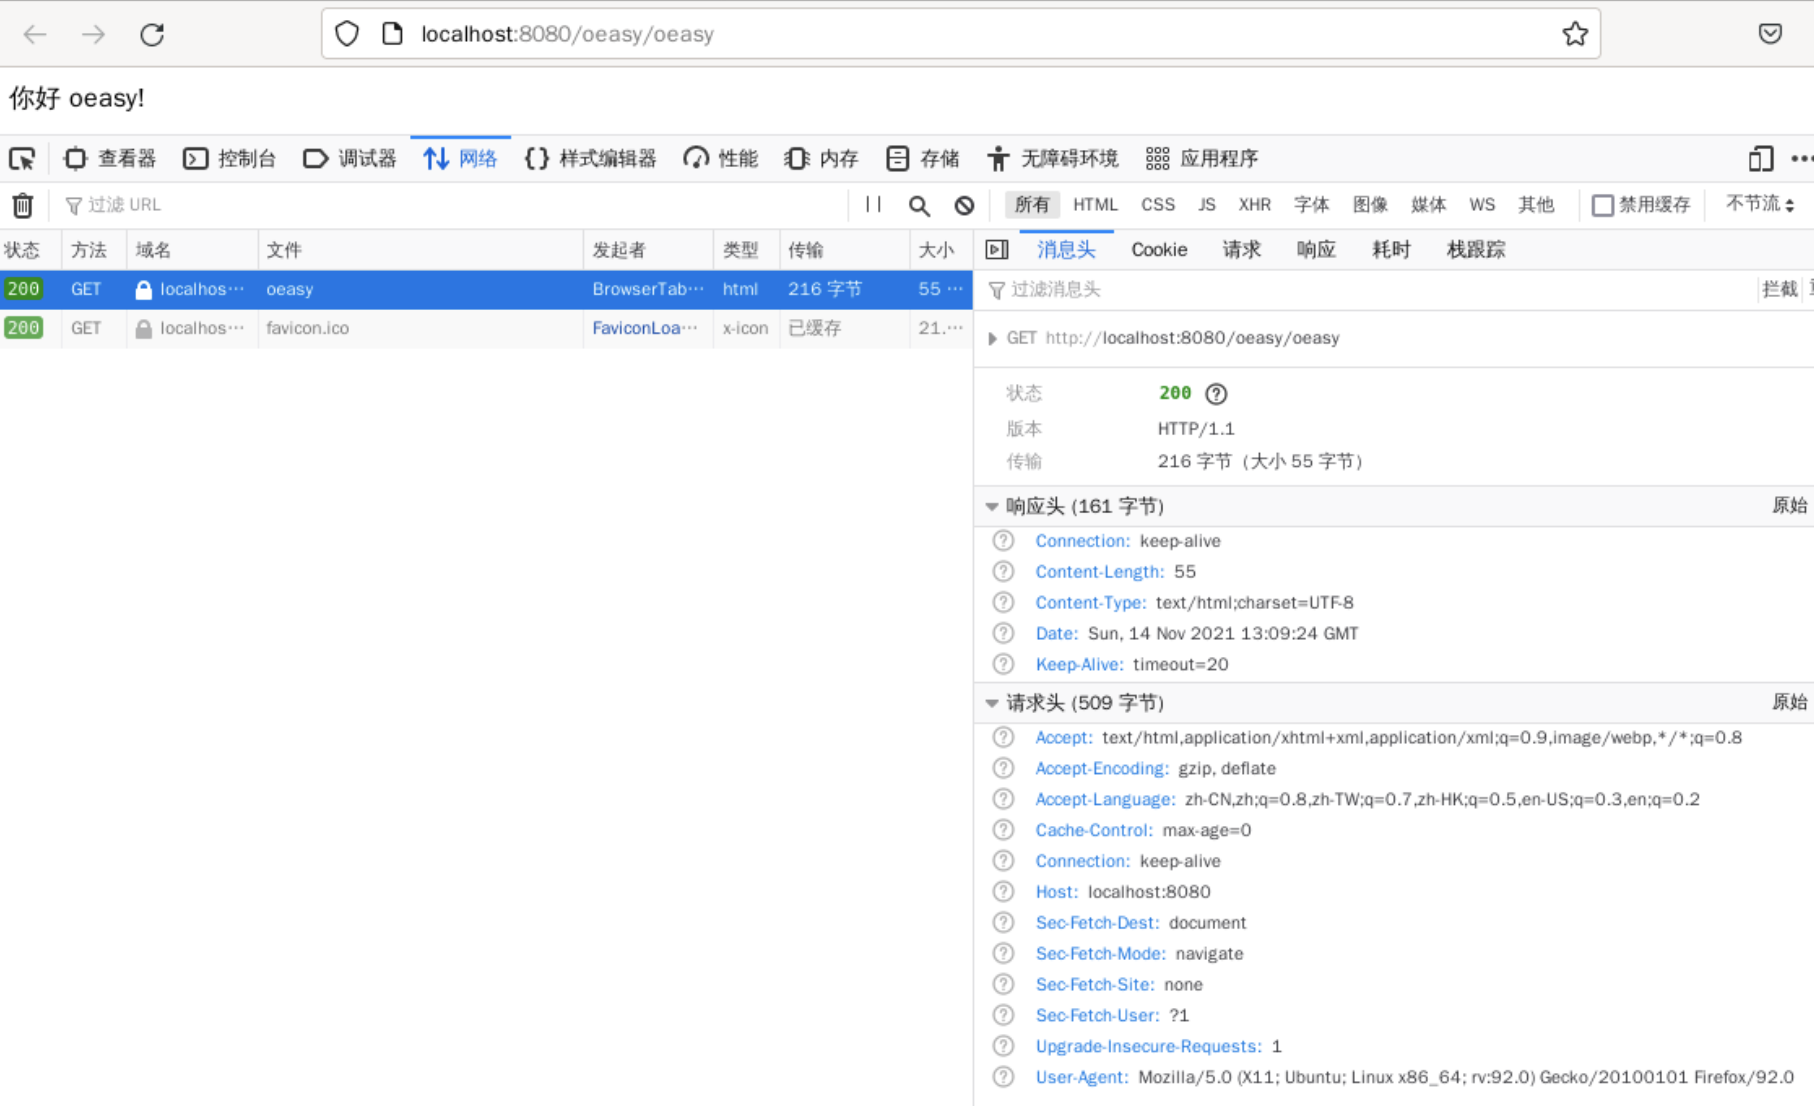Toggle the 所有 filter button

click(1032, 205)
